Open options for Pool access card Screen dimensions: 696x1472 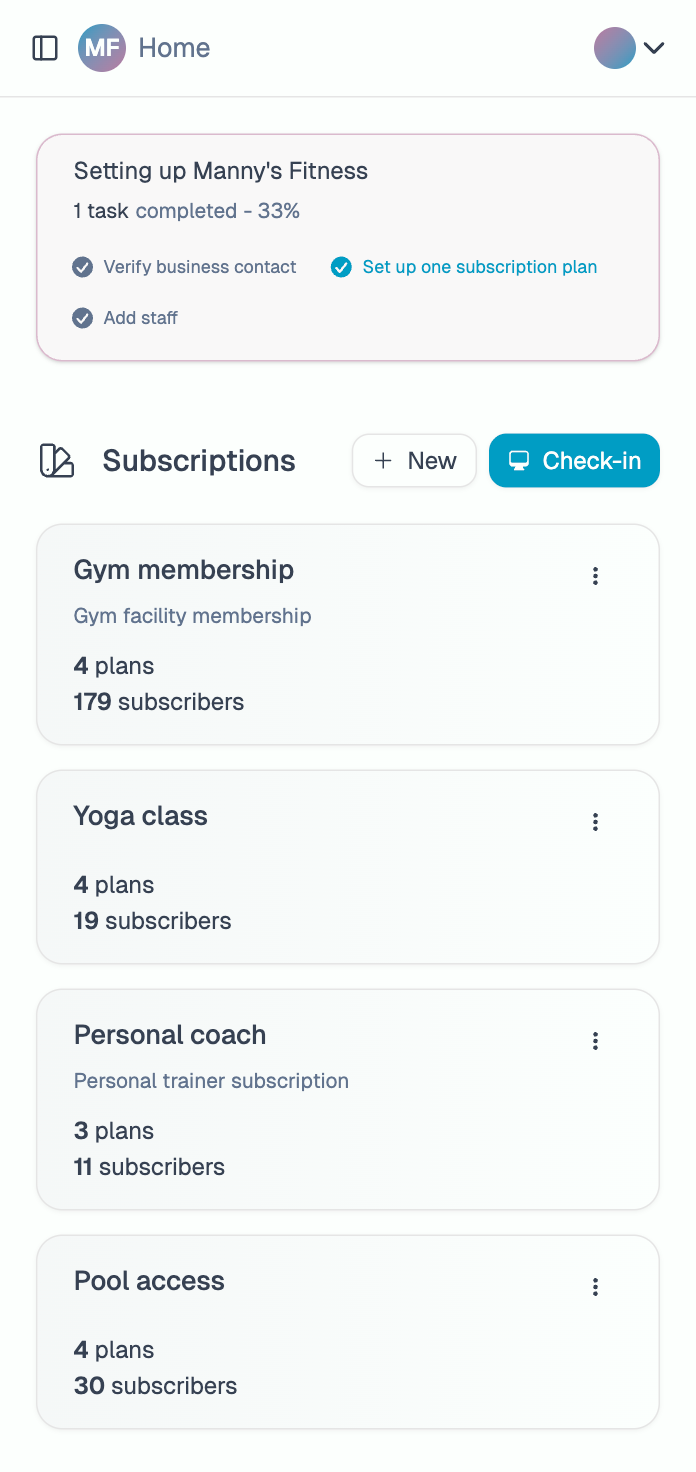coord(595,1286)
